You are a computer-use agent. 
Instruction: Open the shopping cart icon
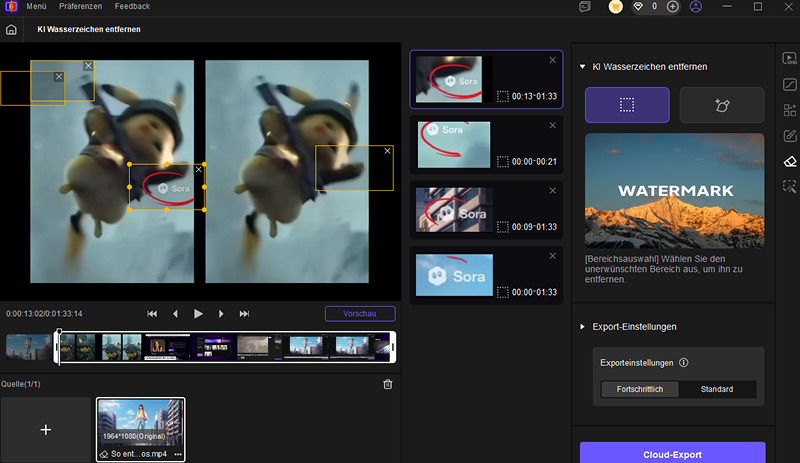(618, 7)
